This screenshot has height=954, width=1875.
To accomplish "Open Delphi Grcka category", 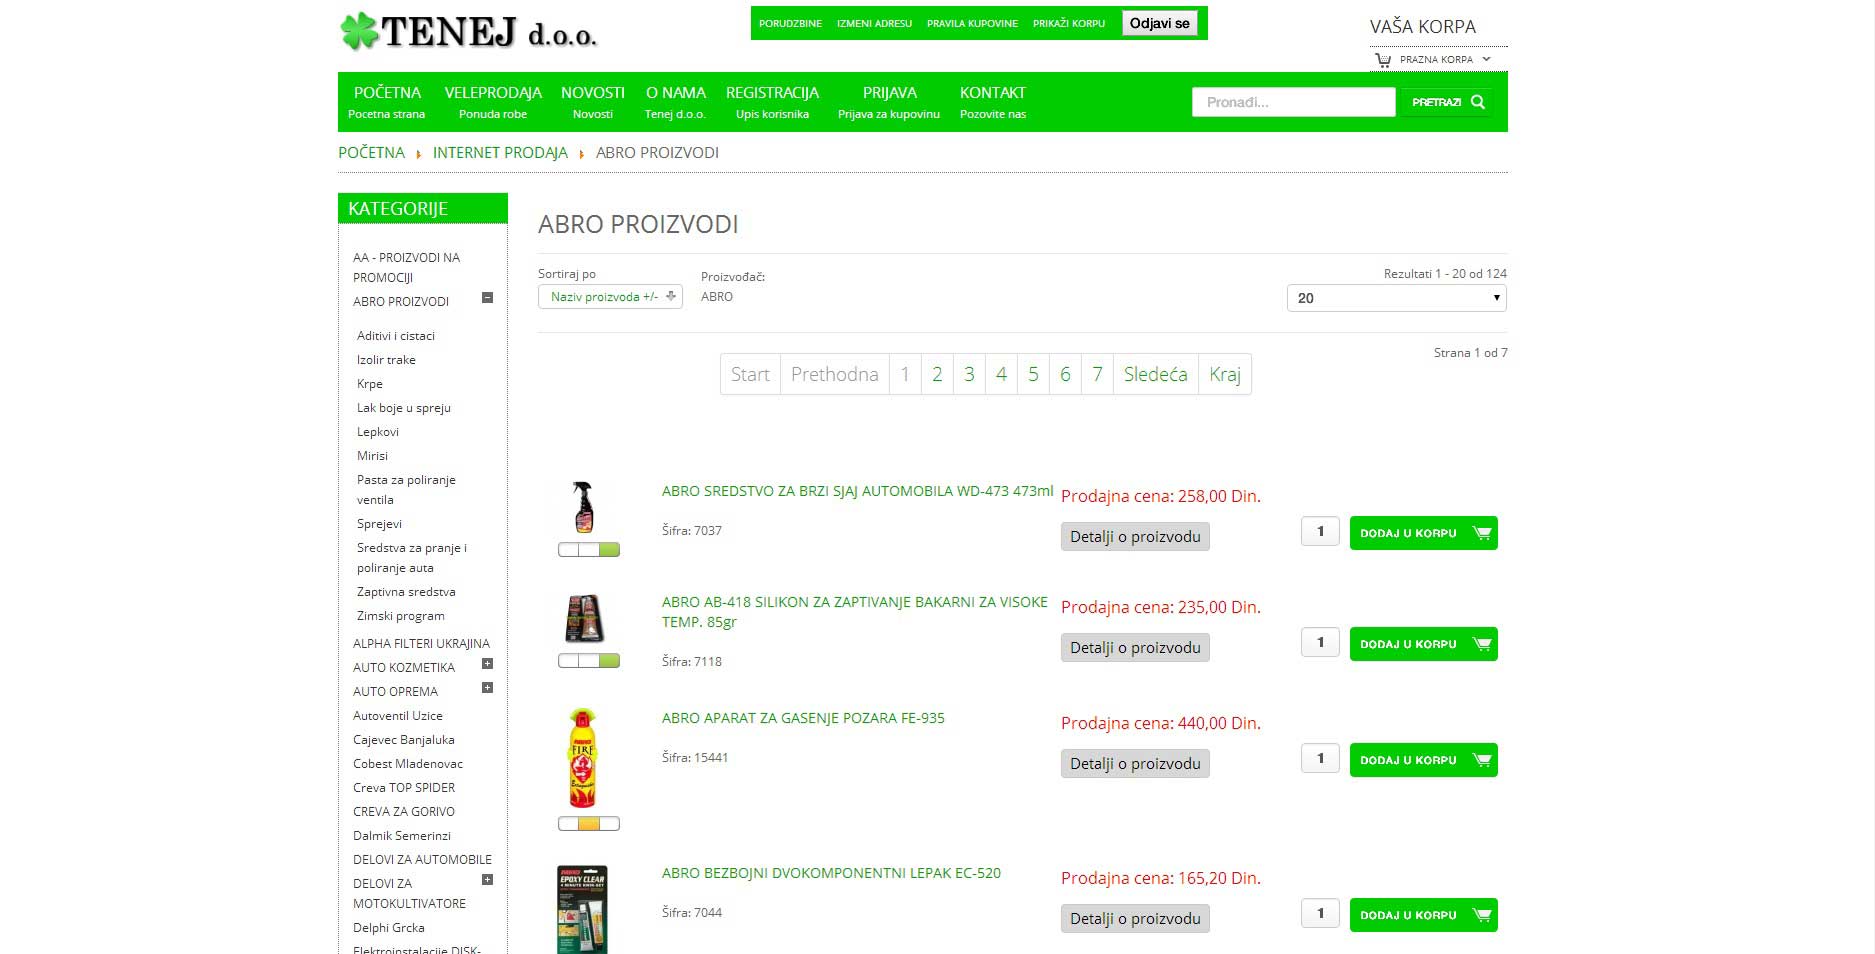I will click(x=389, y=928).
